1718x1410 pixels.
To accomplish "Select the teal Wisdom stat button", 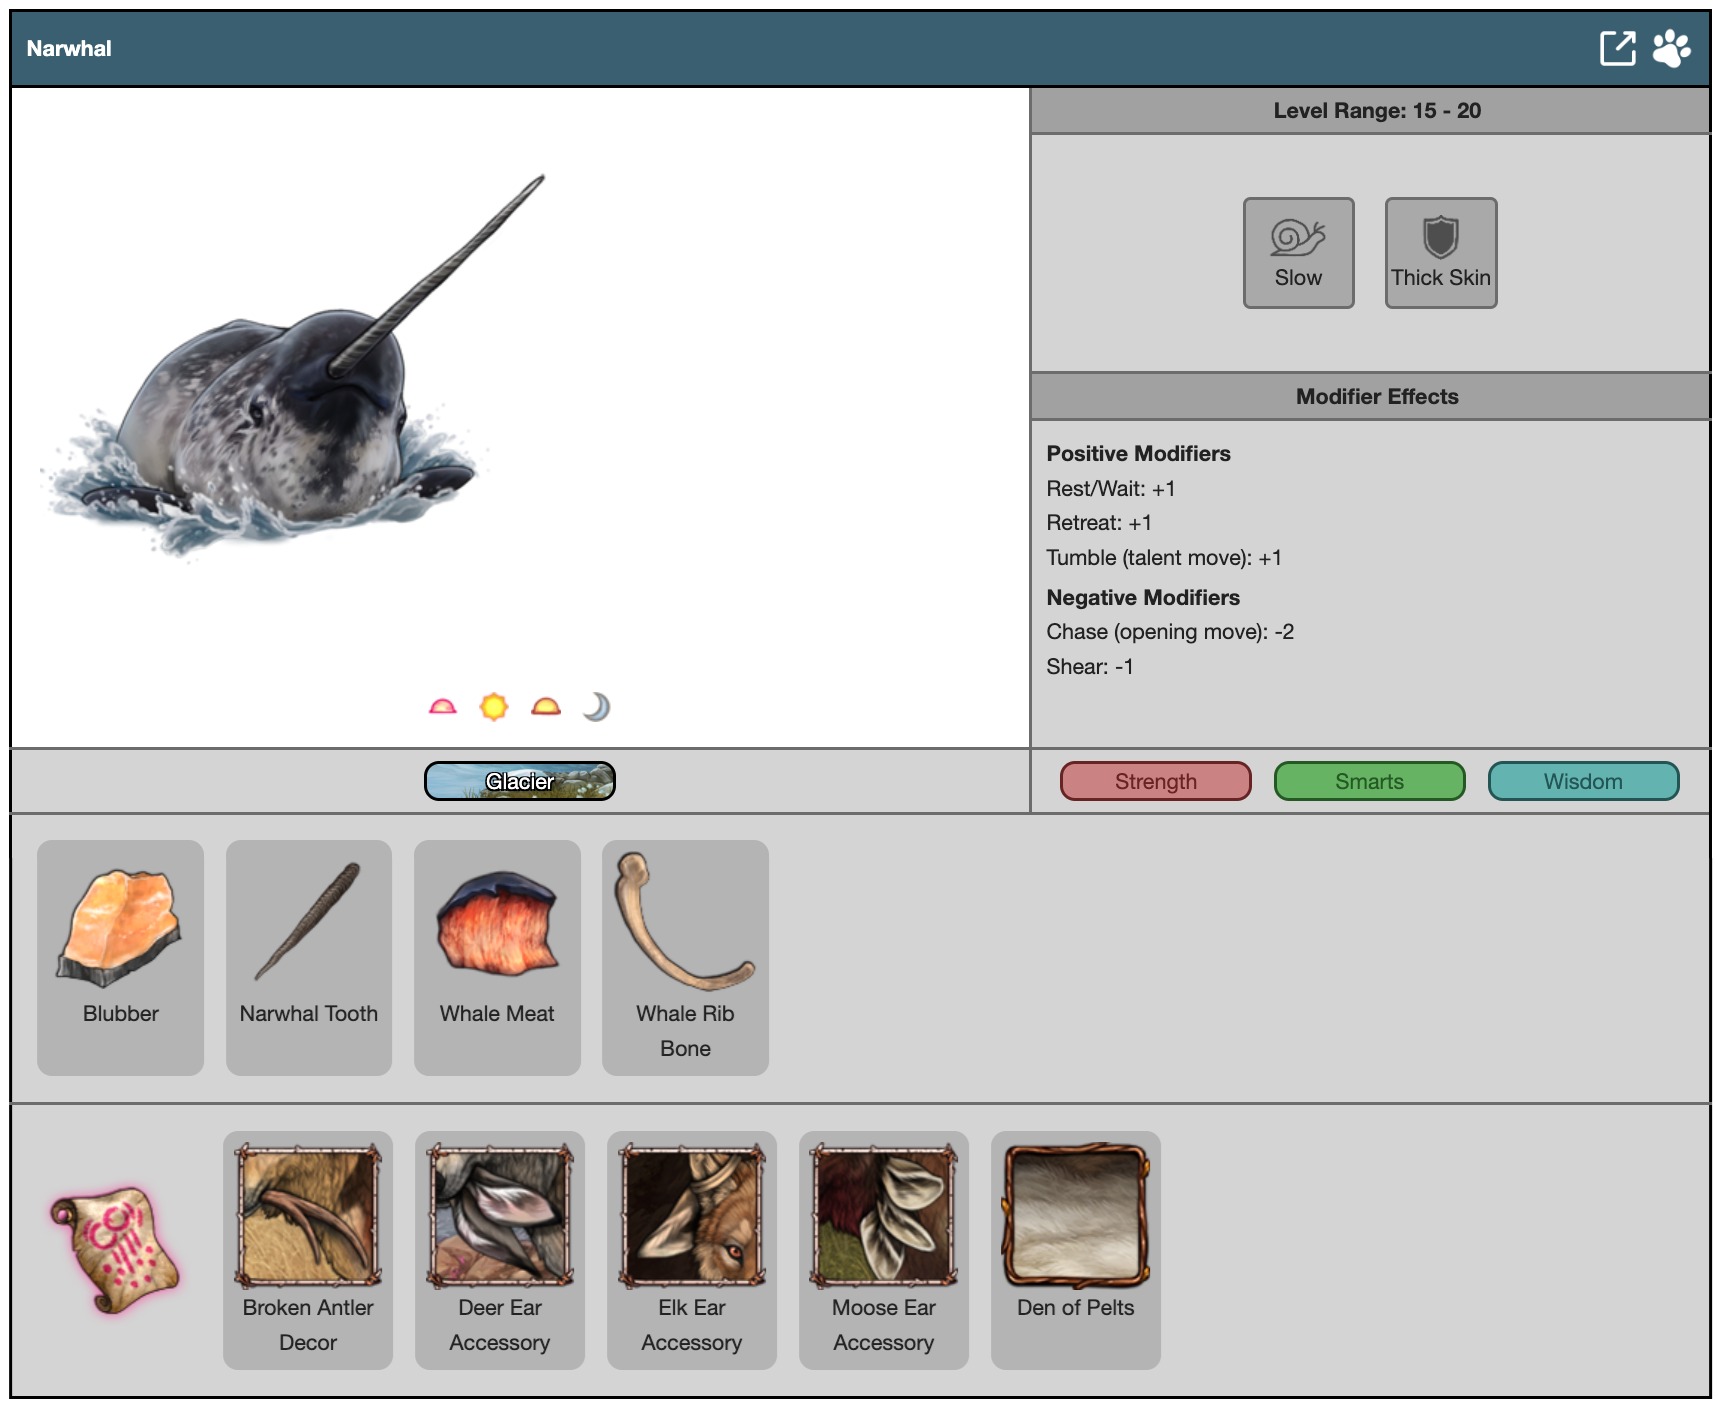I will pyautogui.click(x=1583, y=781).
